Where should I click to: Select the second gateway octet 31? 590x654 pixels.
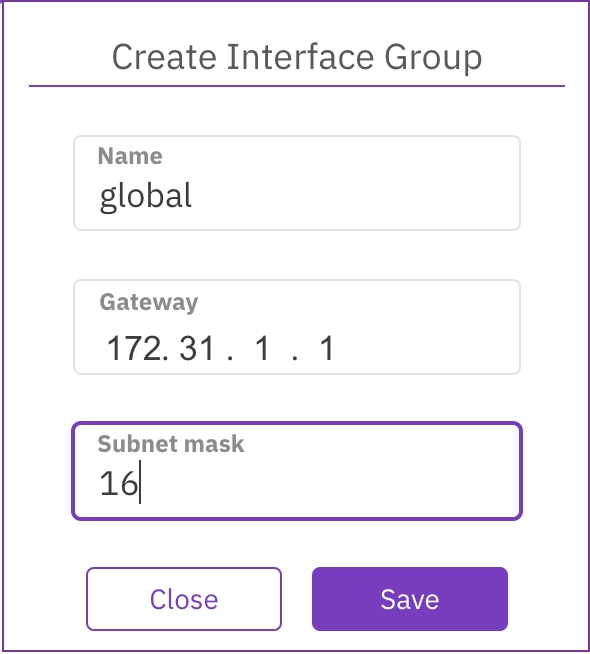[x=197, y=348]
